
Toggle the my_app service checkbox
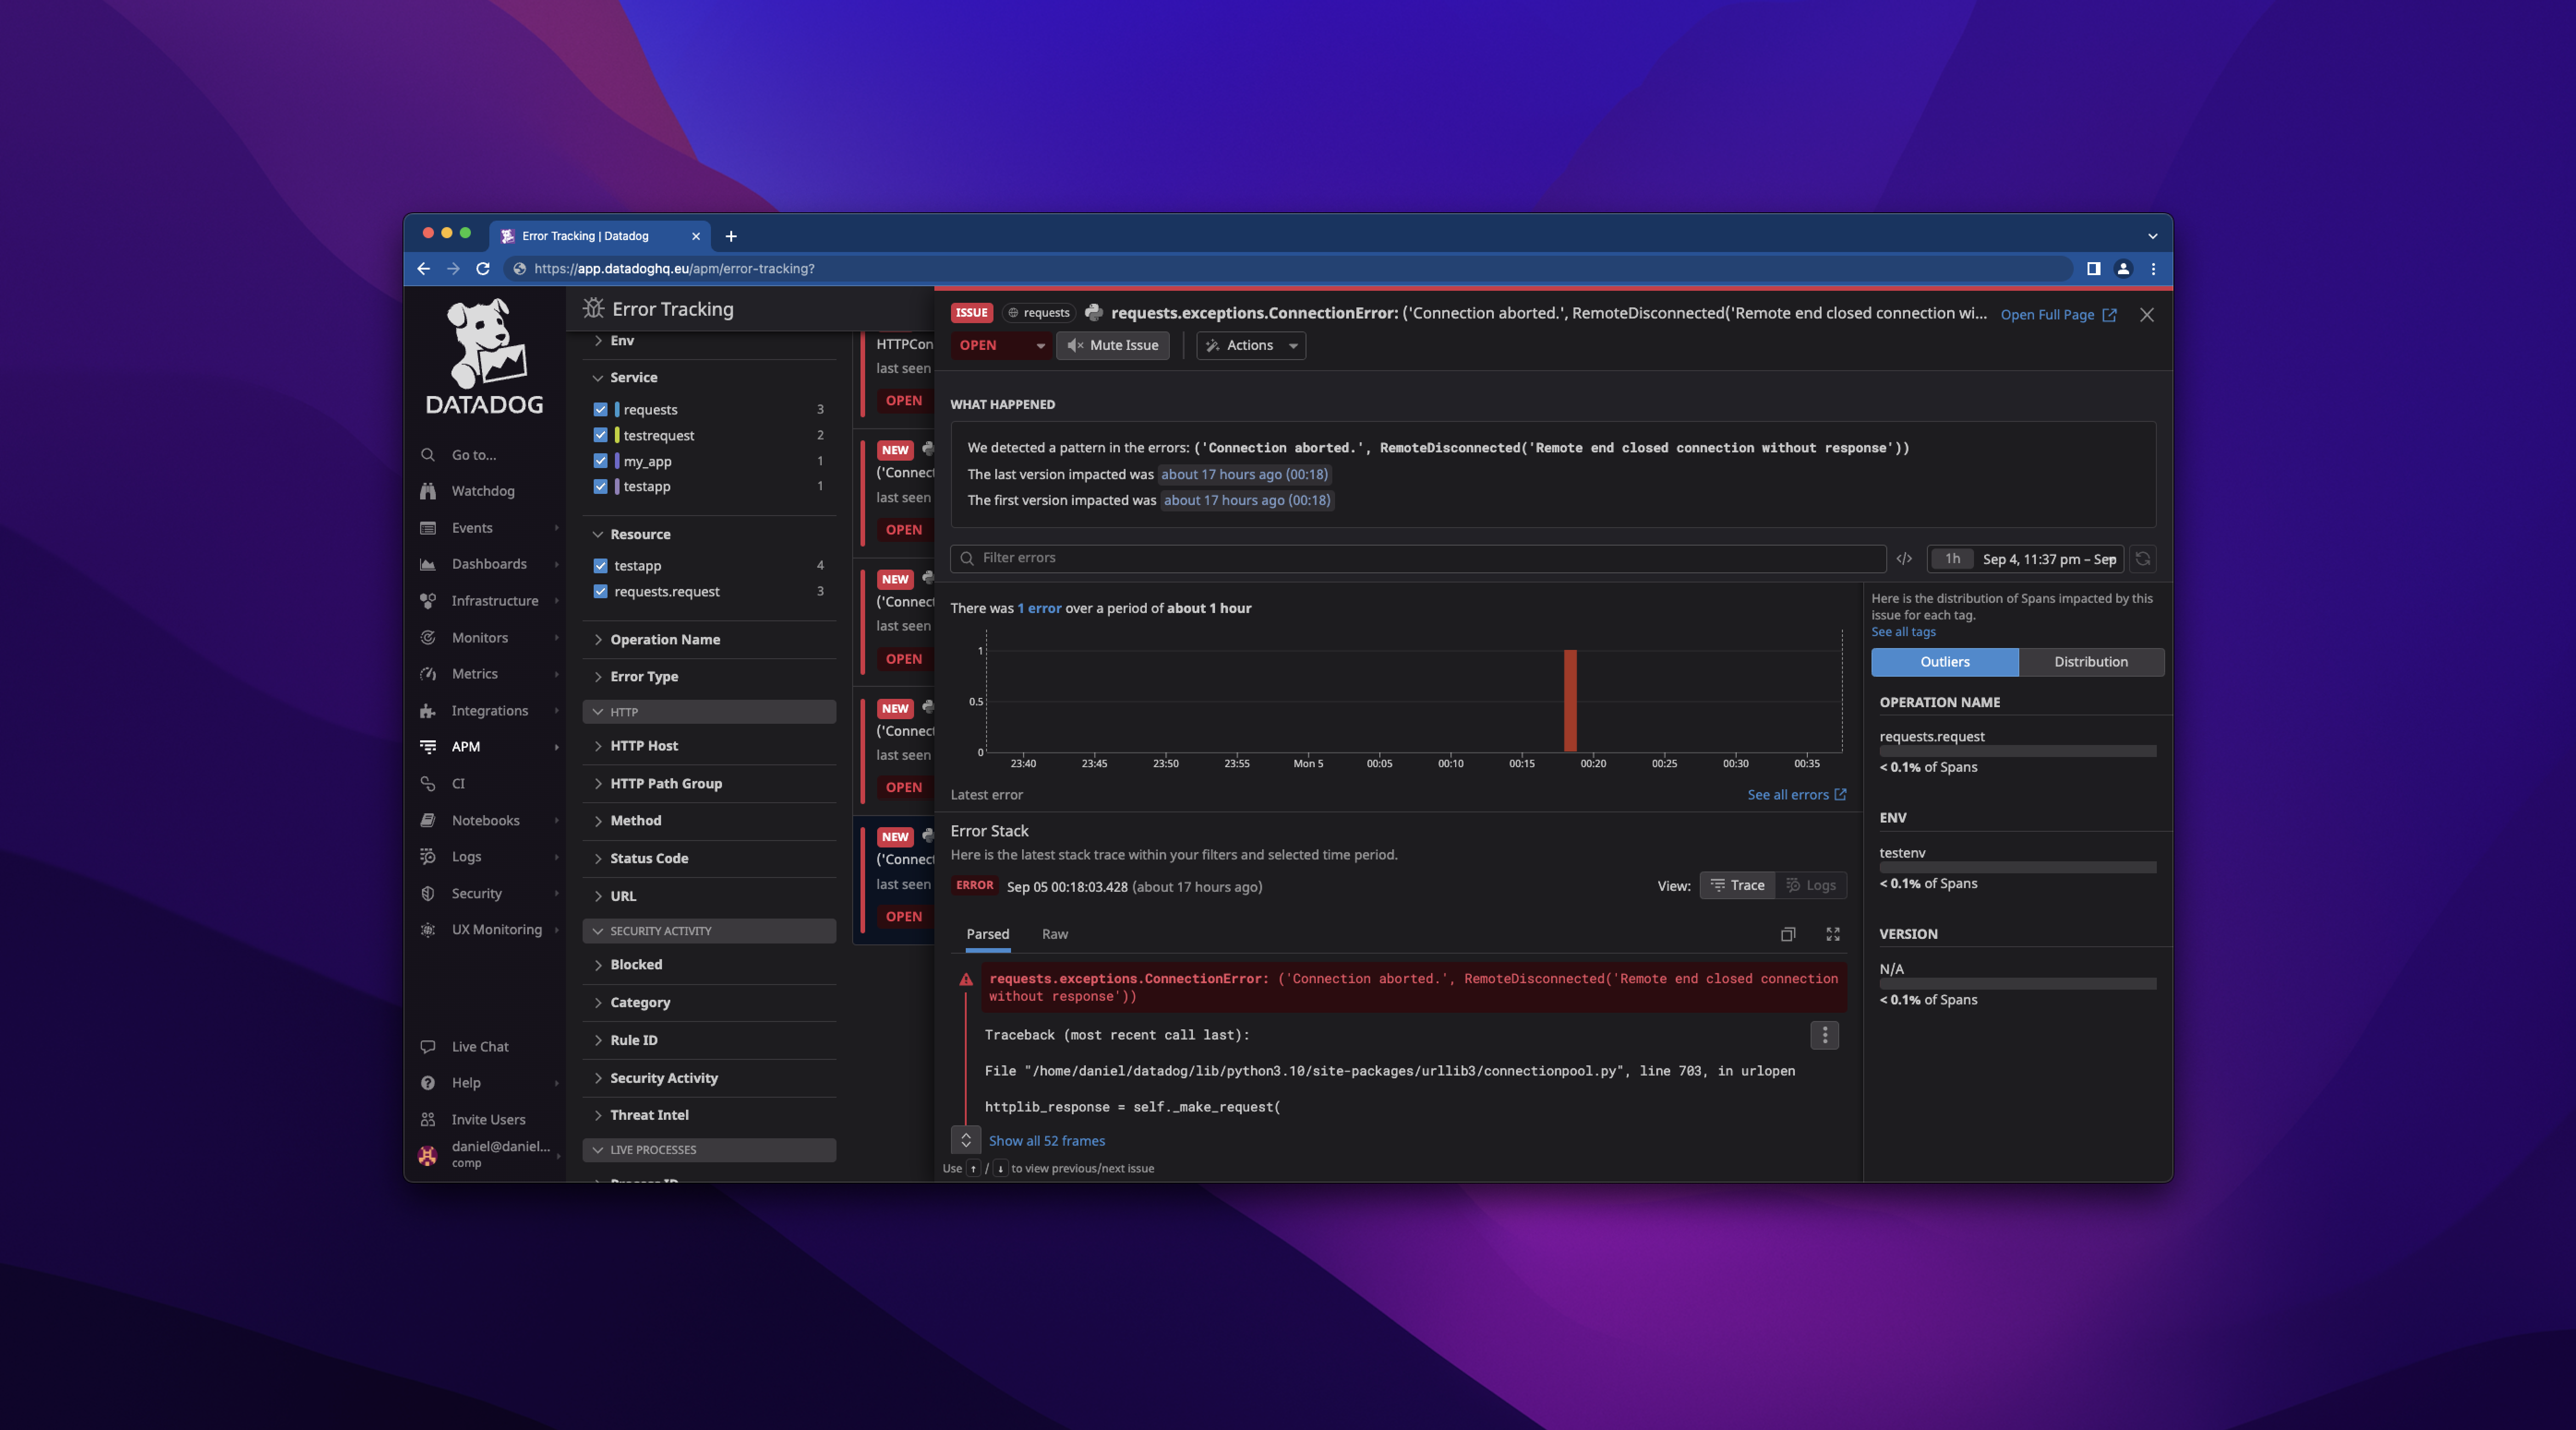(601, 461)
